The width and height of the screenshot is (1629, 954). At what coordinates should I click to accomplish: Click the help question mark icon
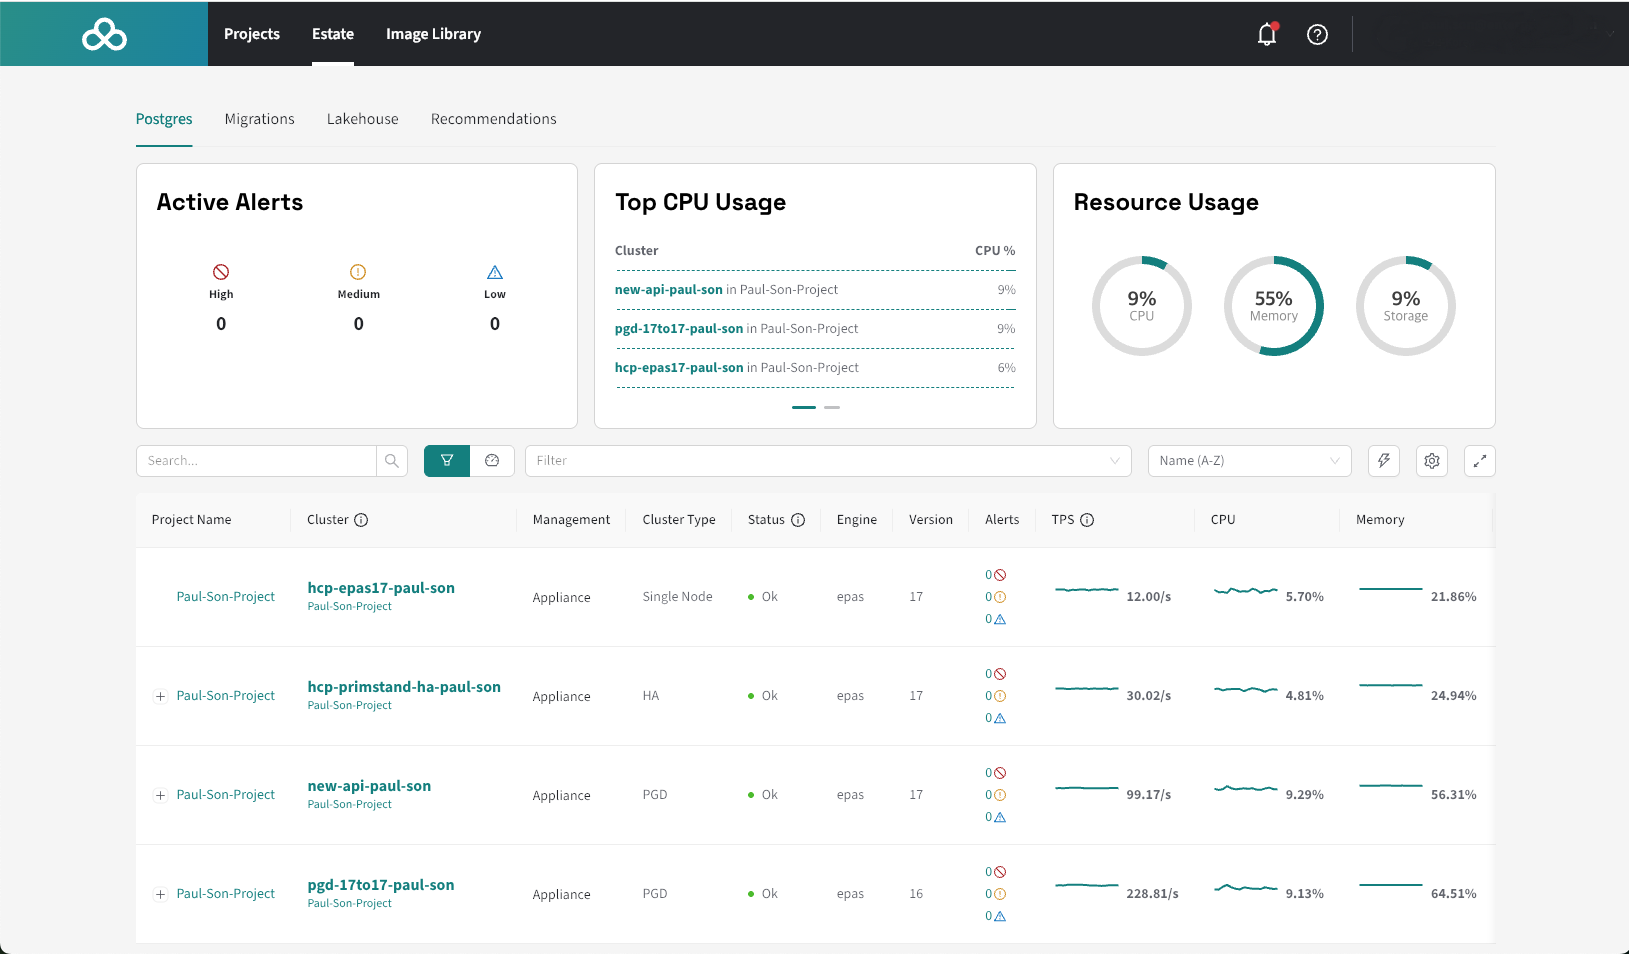[x=1317, y=34]
